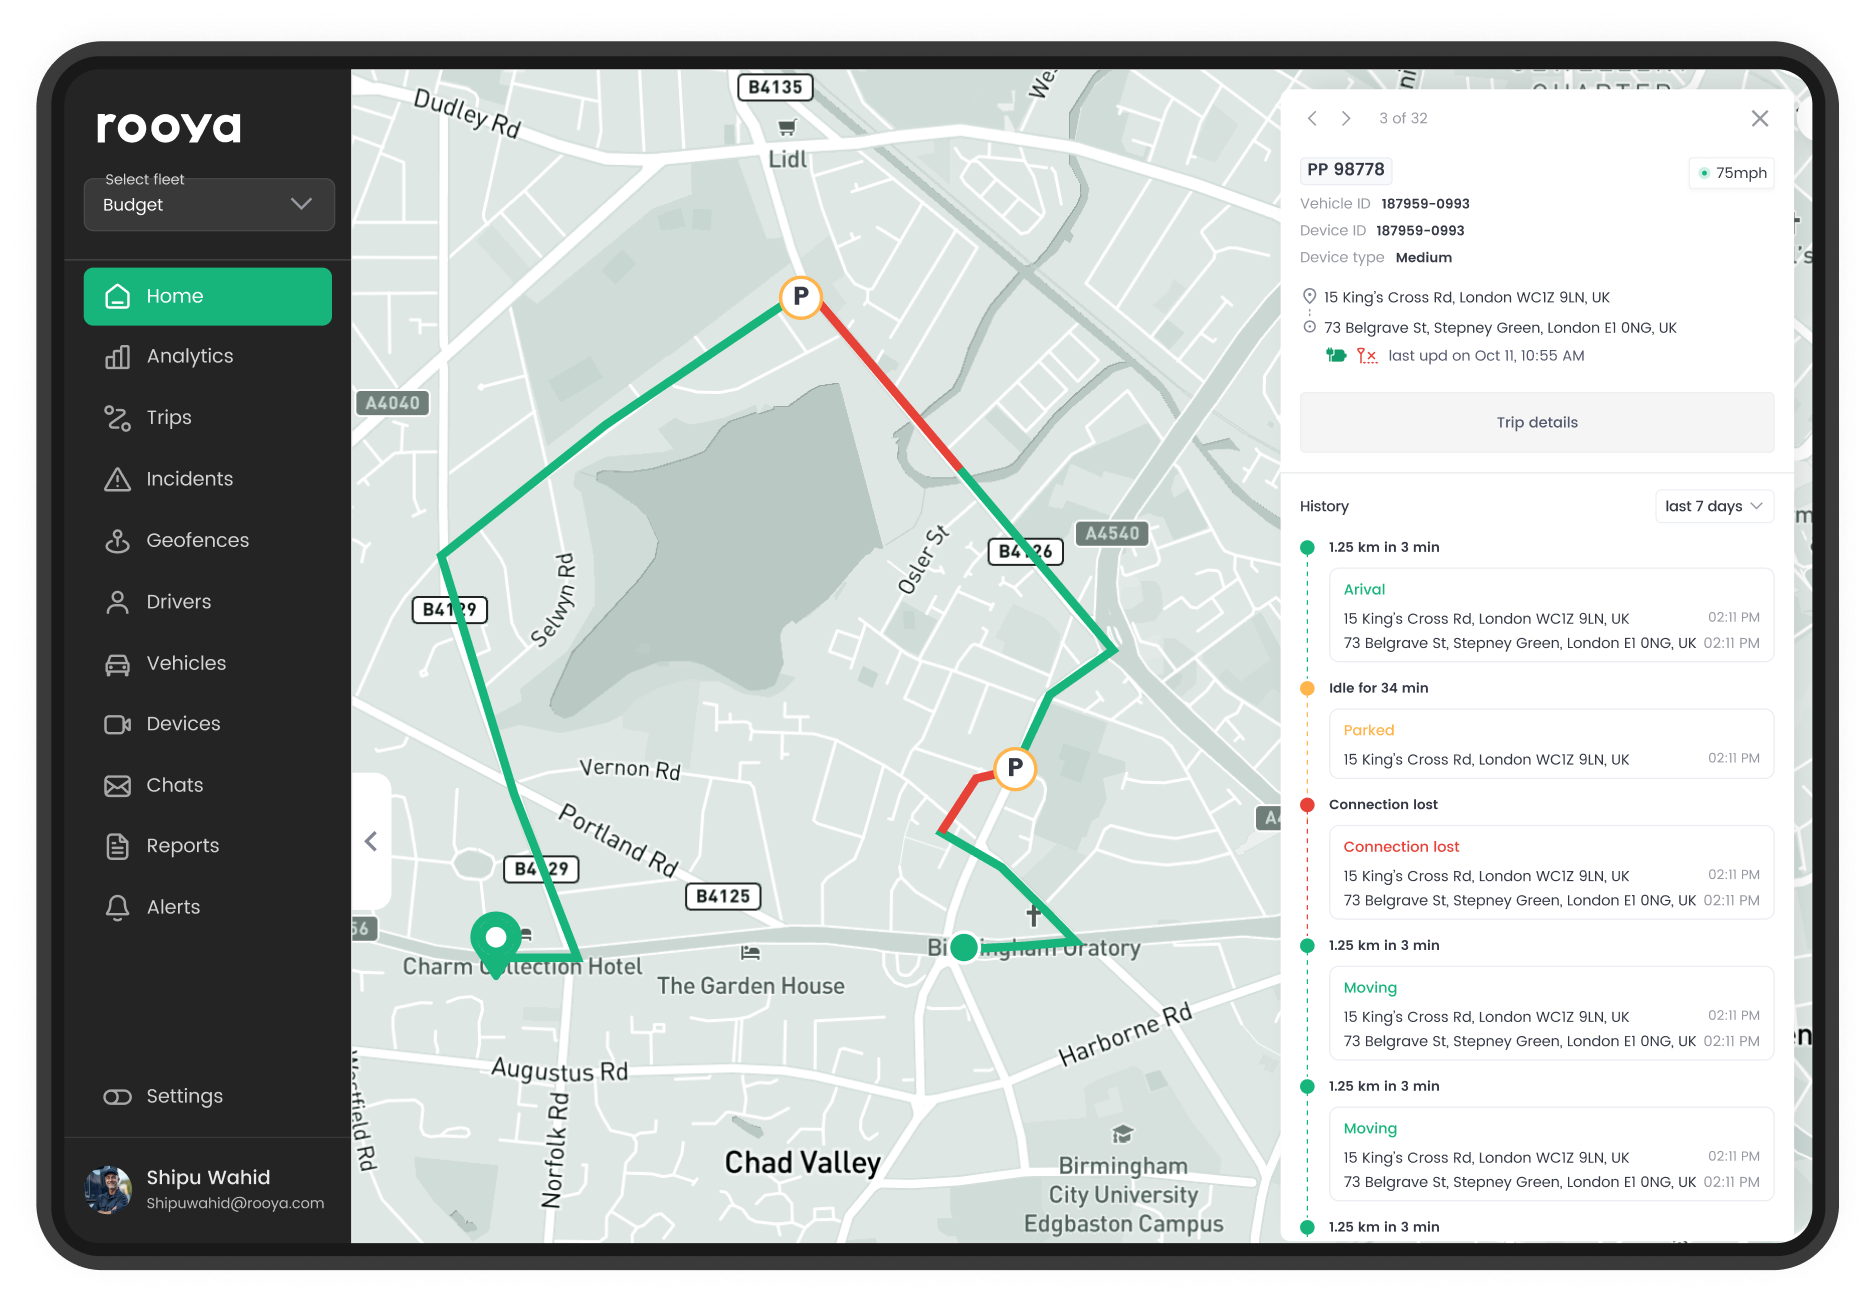1876x1302 pixels.
Task: Open Incidents via the warning triangle icon
Action: (x=116, y=479)
